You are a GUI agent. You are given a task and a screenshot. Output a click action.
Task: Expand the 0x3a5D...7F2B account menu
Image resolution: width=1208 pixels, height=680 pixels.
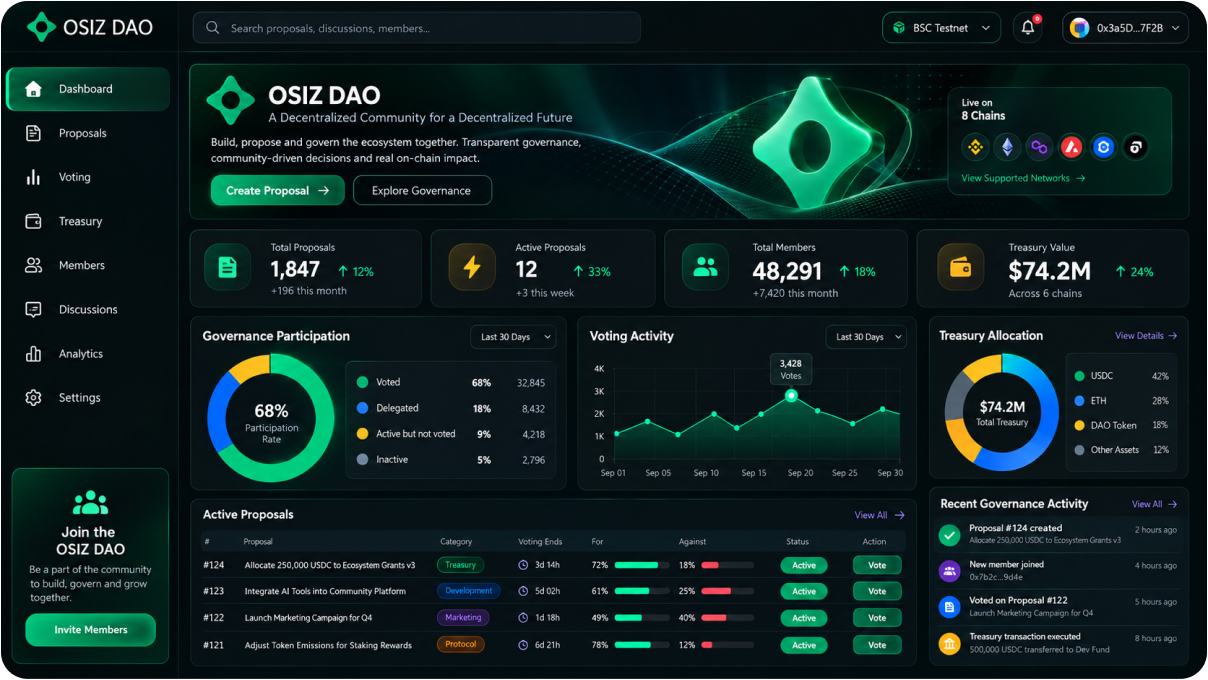pyautogui.click(x=1125, y=28)
